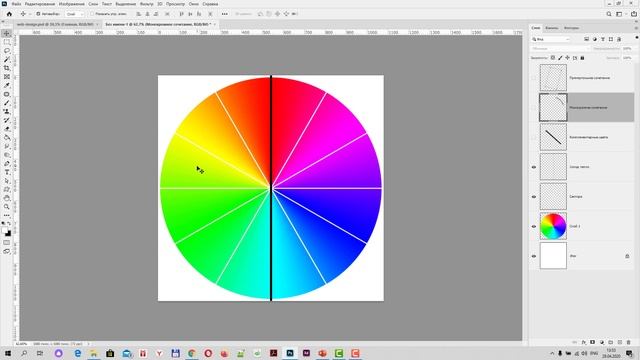Show the selected 'Монохромное сочетание' layer visibility
Viewport: 640px width, 360px height.
click(533, 107)
